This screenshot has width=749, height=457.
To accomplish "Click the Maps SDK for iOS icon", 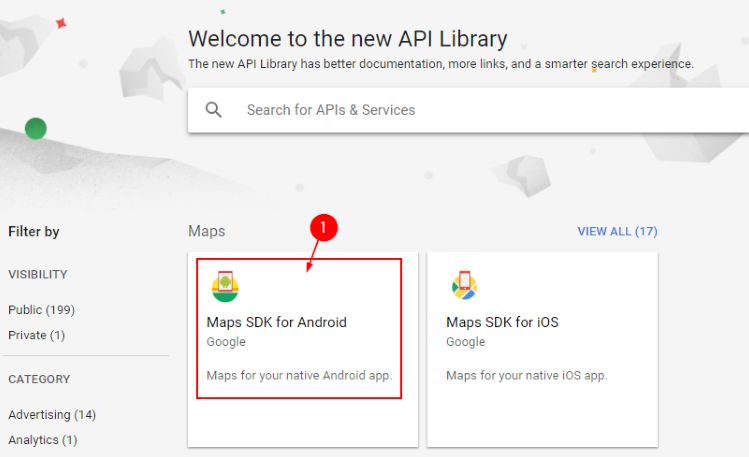I will click(464, 285).
